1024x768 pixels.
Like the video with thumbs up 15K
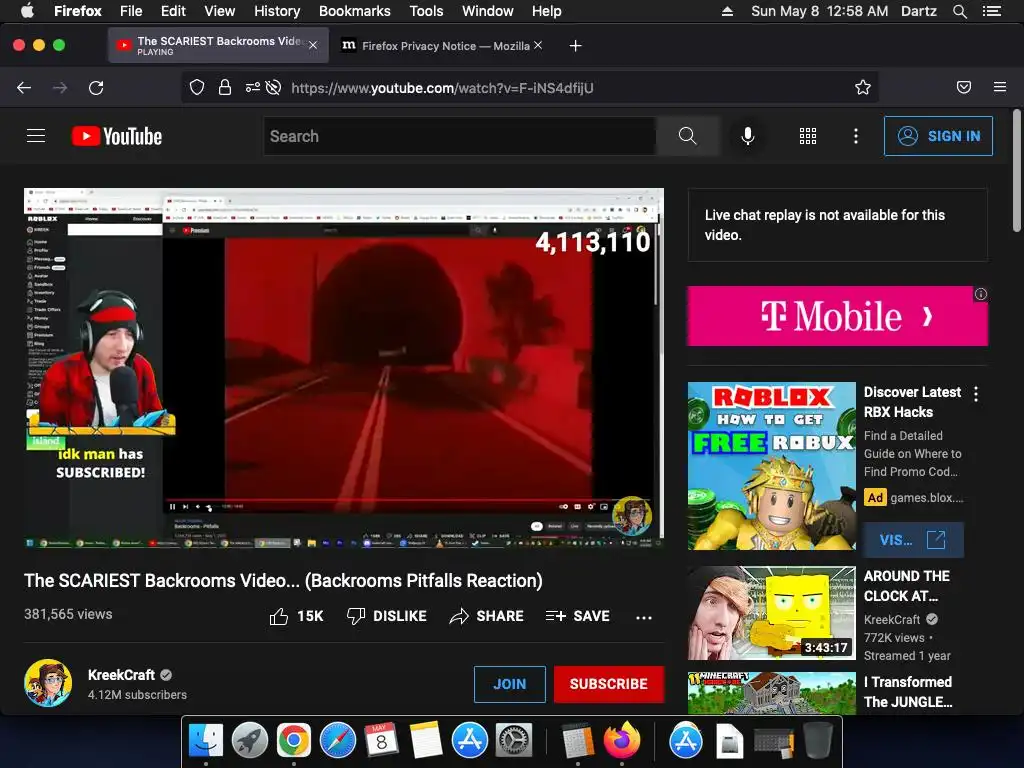point(296,616)
